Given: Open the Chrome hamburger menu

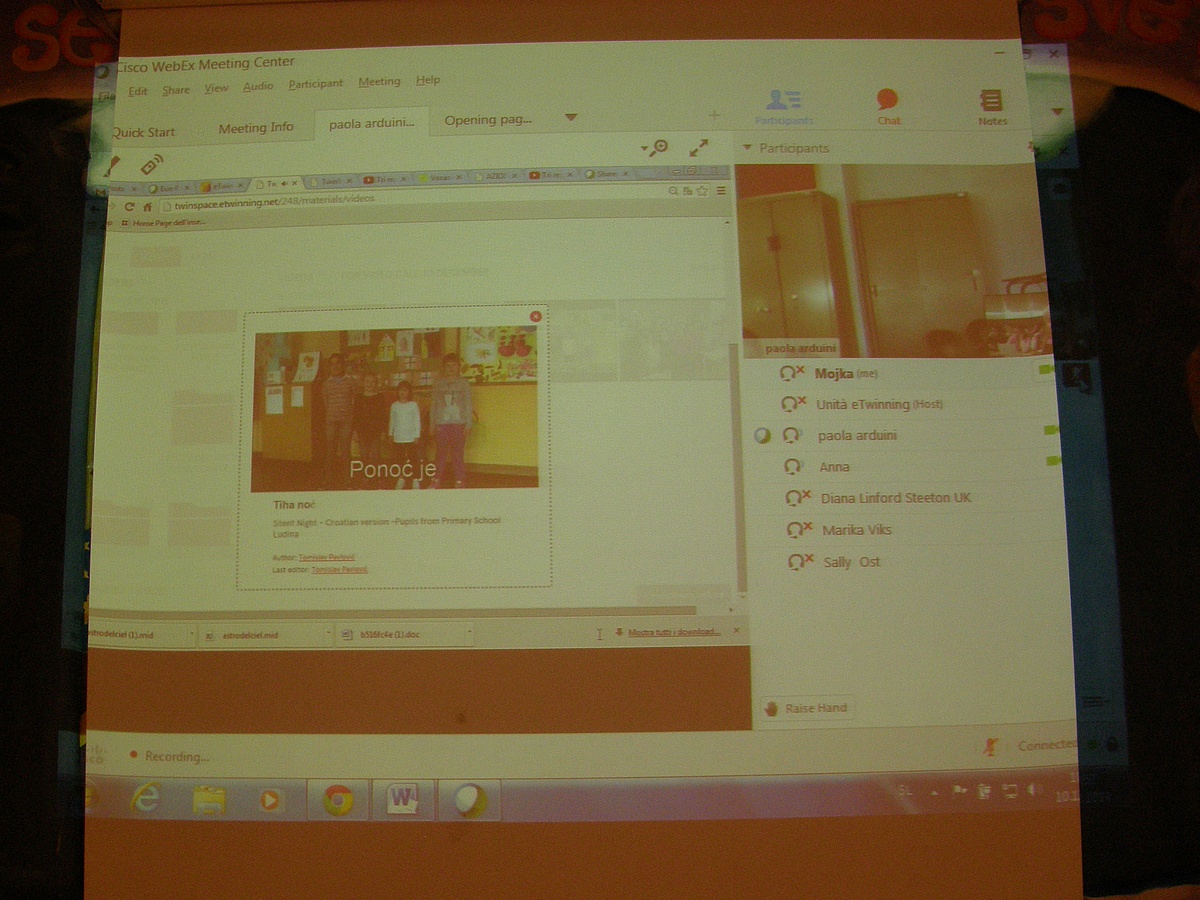Looking at the screenshot, I should pos(721,191).
